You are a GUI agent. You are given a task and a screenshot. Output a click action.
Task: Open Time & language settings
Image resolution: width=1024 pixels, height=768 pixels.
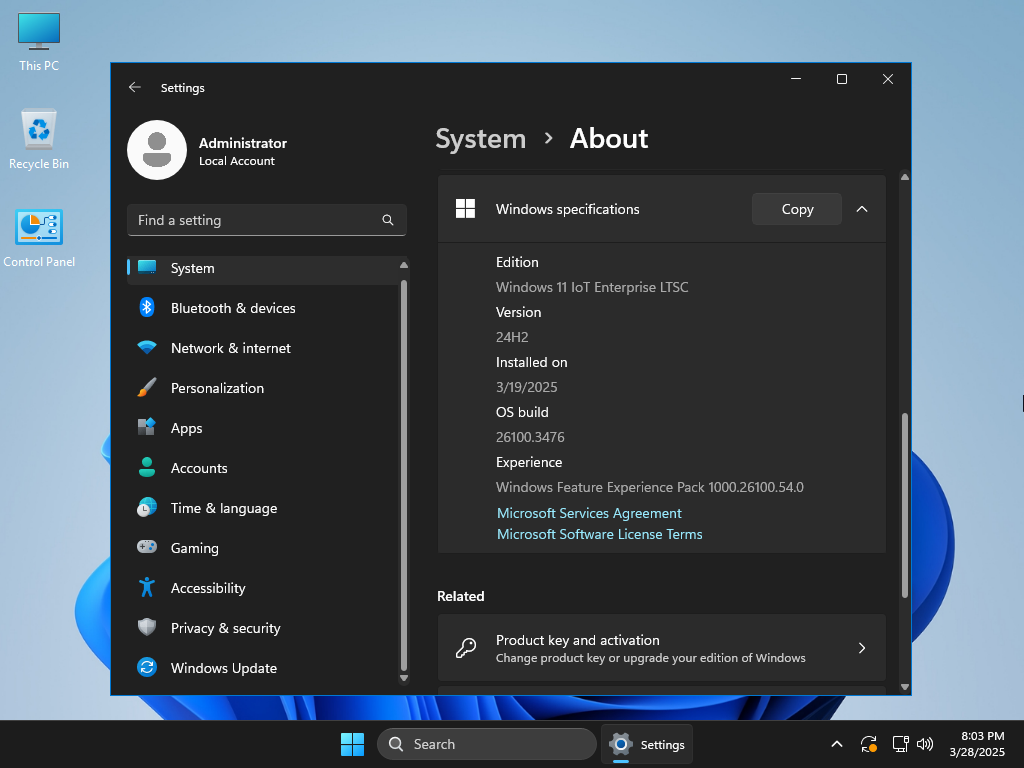[x=263, y=508]
